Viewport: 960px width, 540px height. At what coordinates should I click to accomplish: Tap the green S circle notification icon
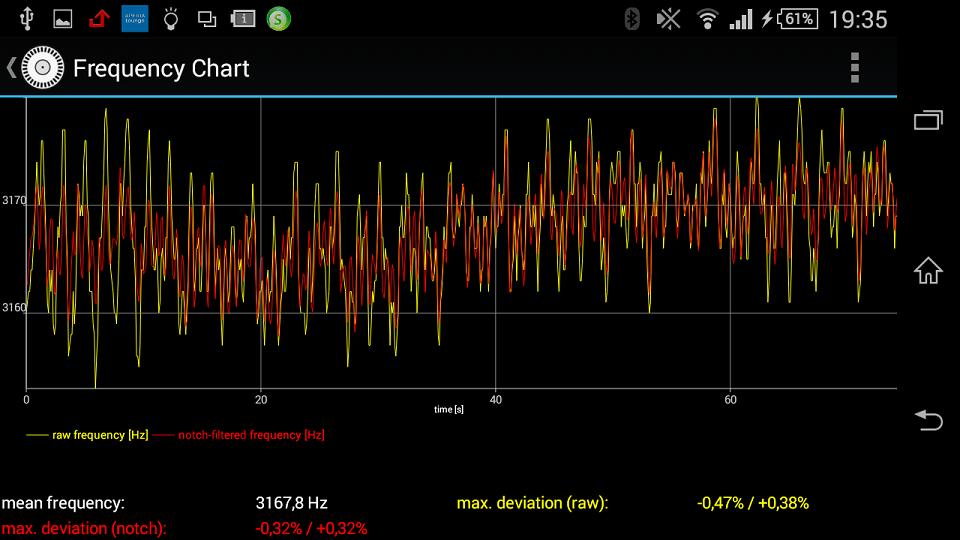point(279,19)
